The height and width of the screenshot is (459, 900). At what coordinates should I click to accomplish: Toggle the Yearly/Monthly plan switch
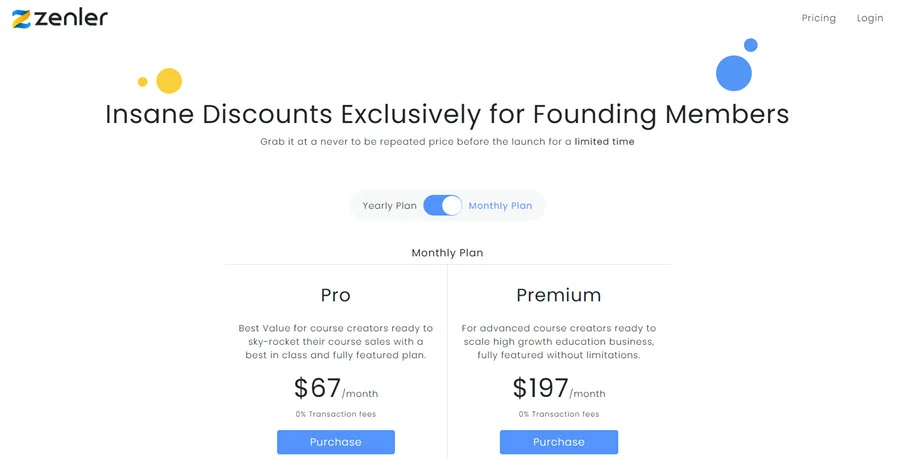[x=443, y=205]
